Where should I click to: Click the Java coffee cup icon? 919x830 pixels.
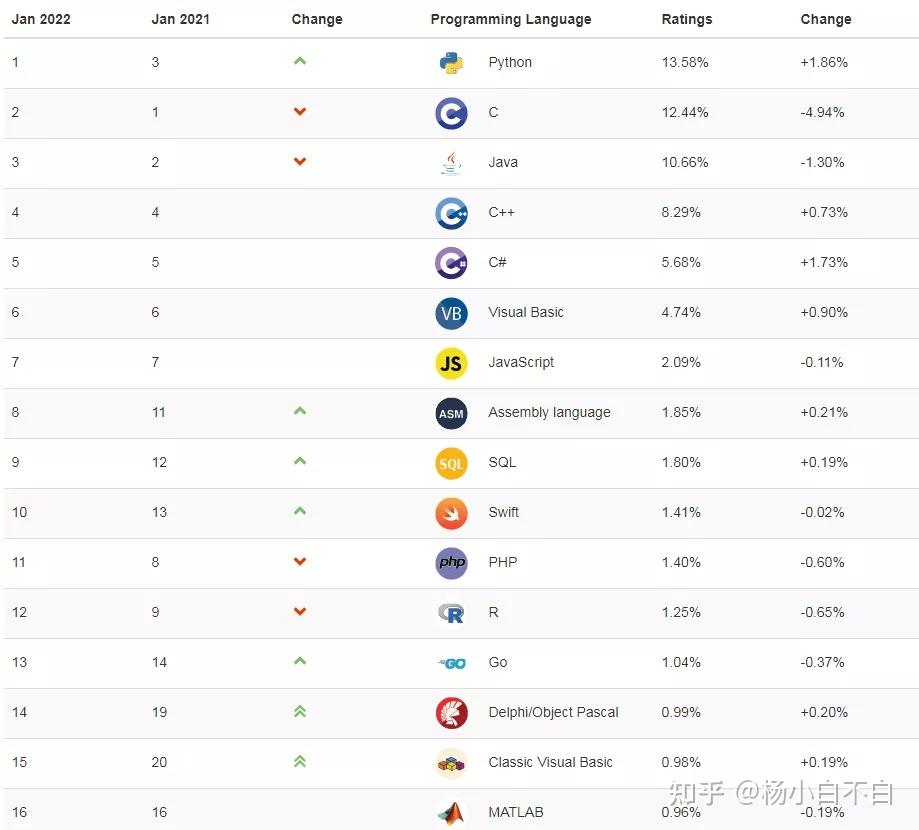tap(451, 162)
